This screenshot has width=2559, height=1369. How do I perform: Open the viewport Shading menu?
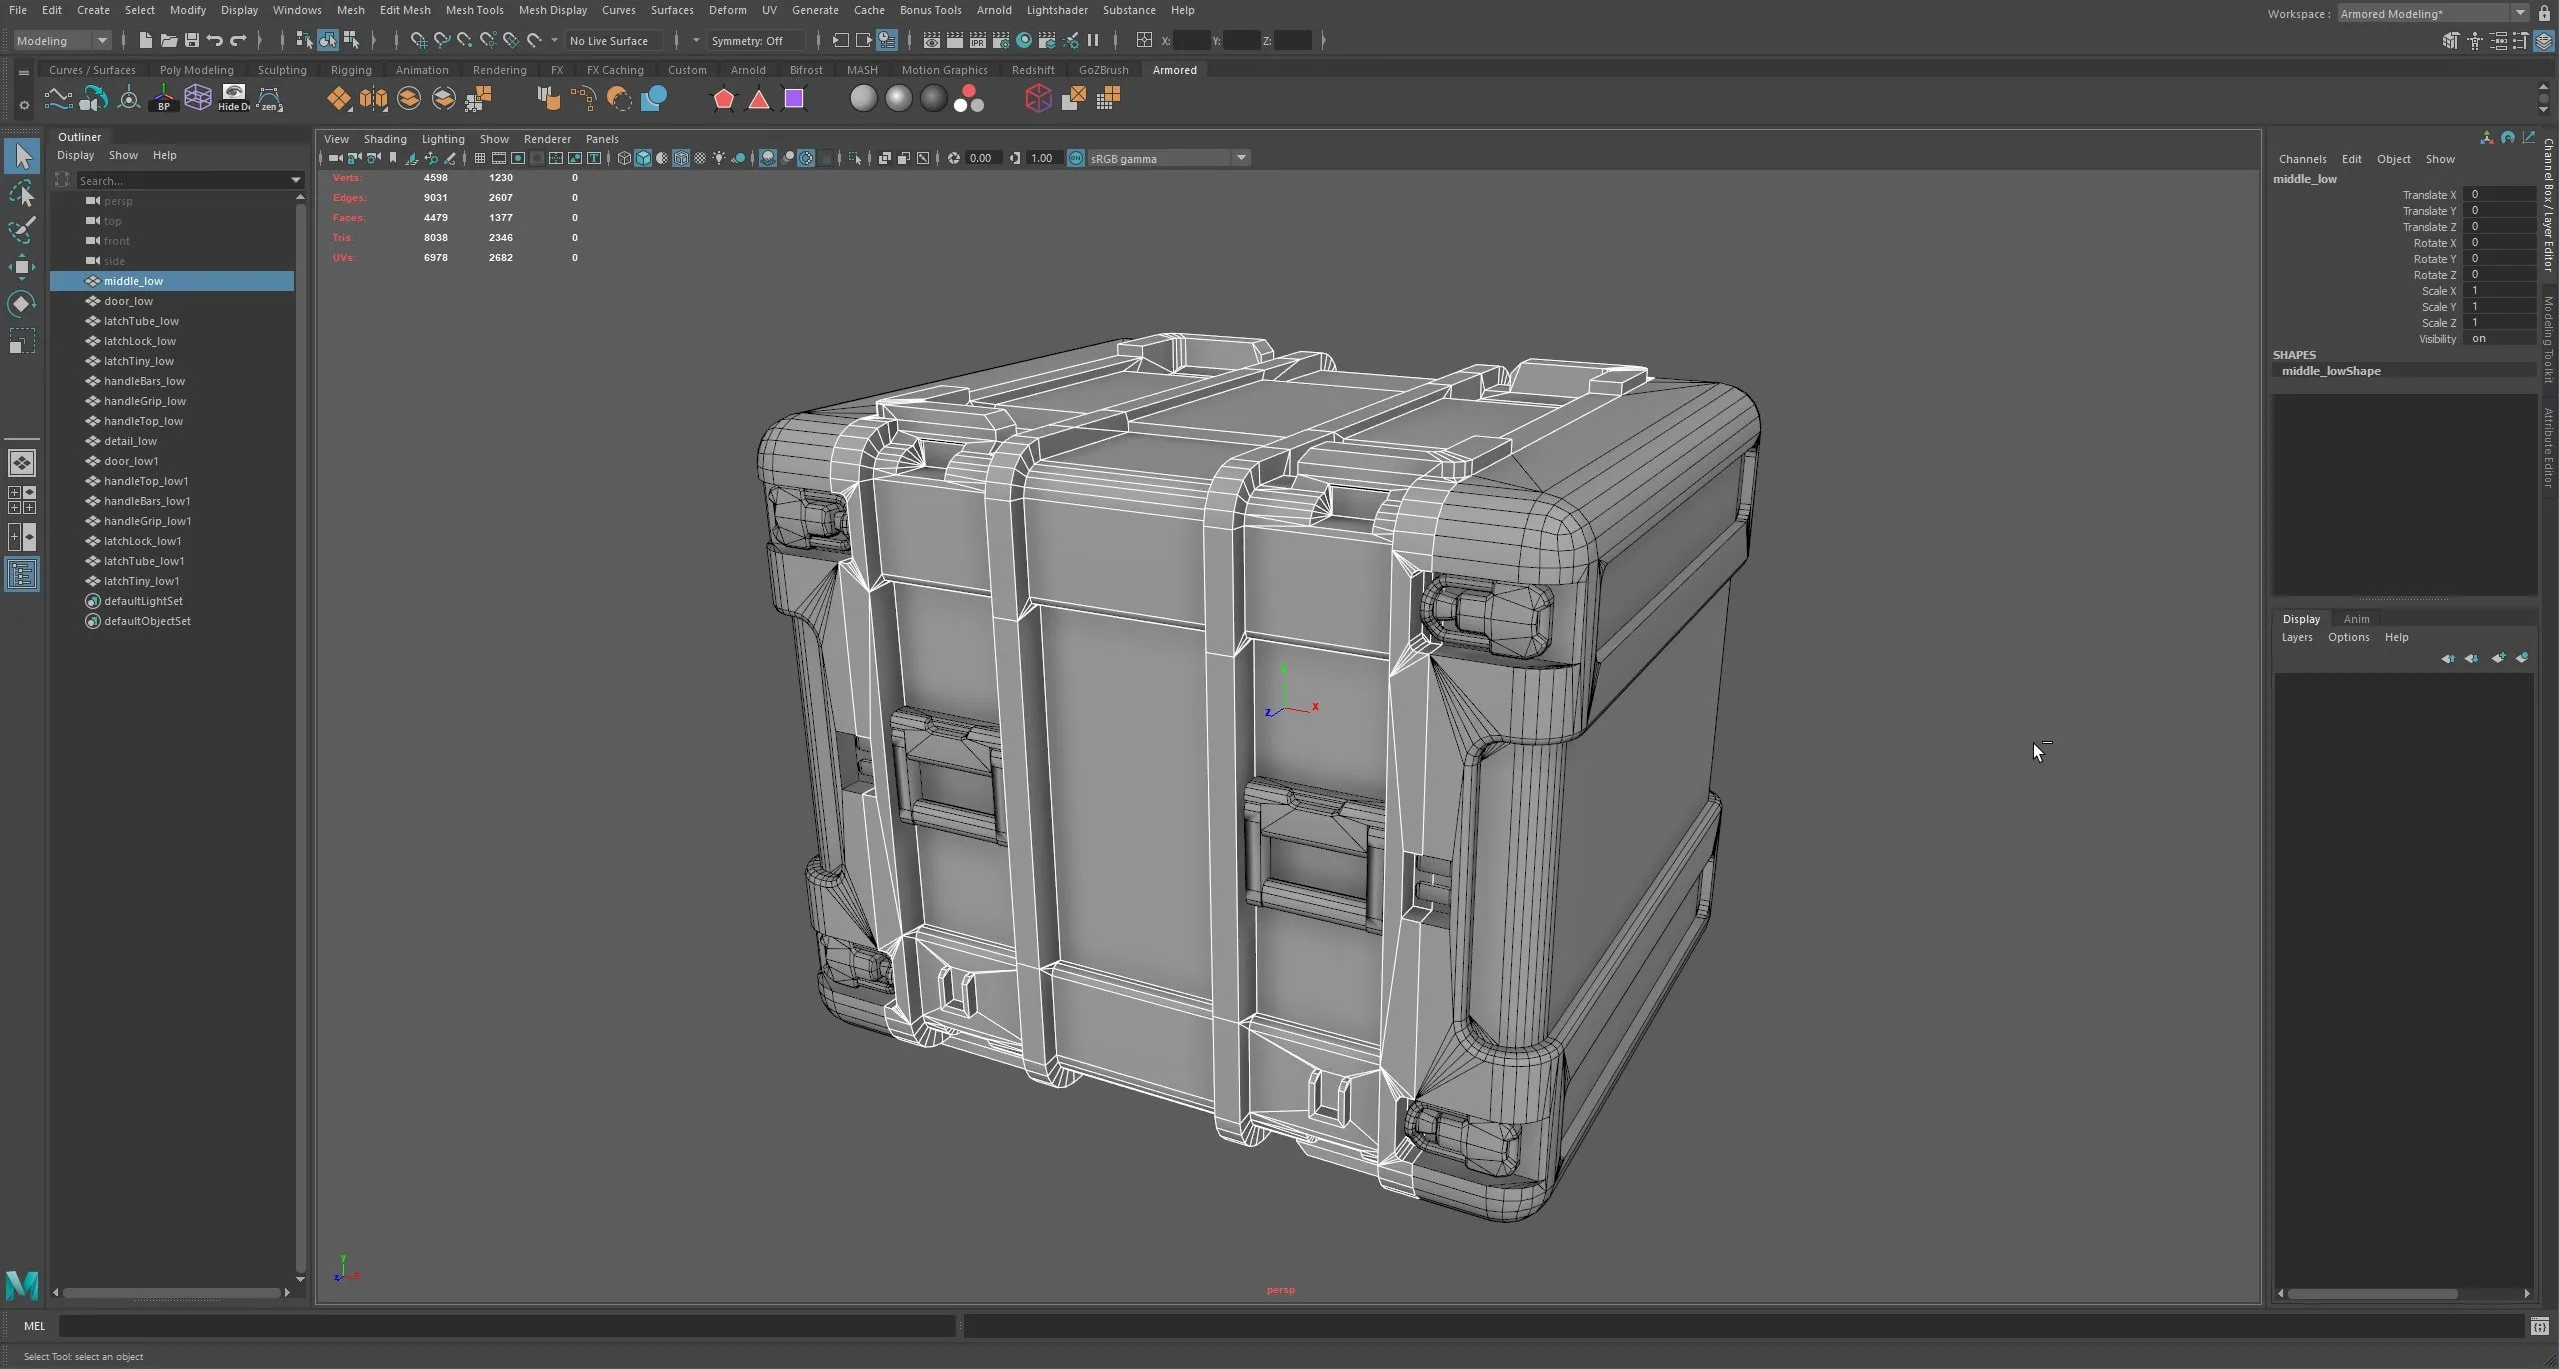point(385,139)
